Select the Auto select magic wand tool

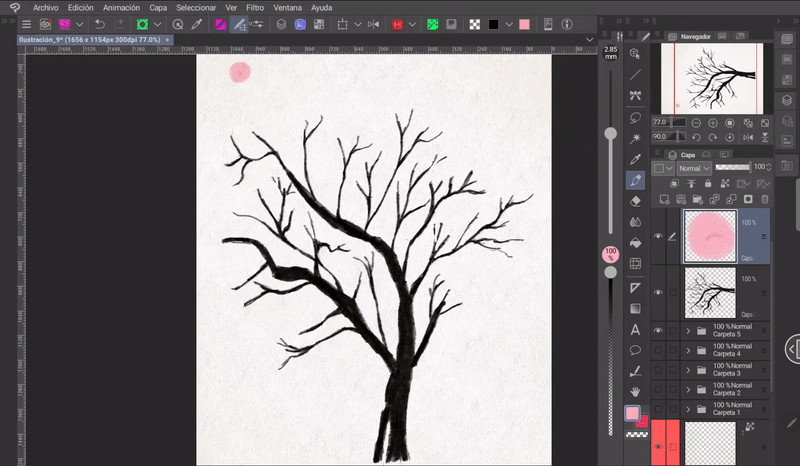pyautogui.click(x=635, y=138)
